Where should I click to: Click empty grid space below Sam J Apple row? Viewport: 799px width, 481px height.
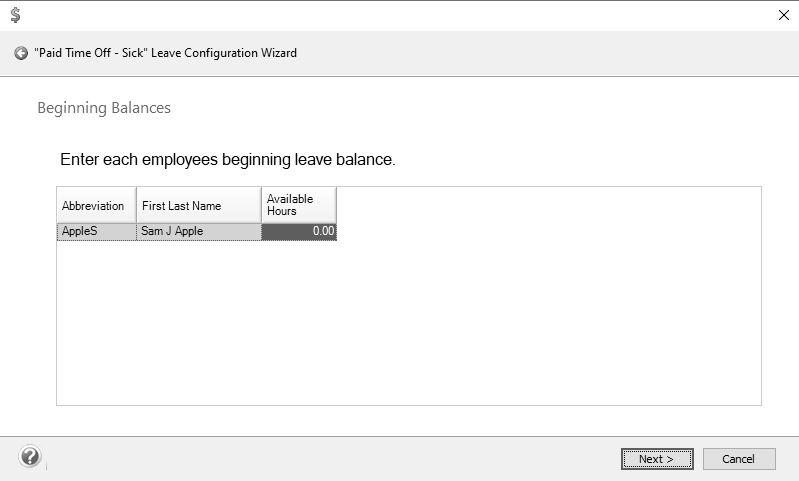coord(198,320)
